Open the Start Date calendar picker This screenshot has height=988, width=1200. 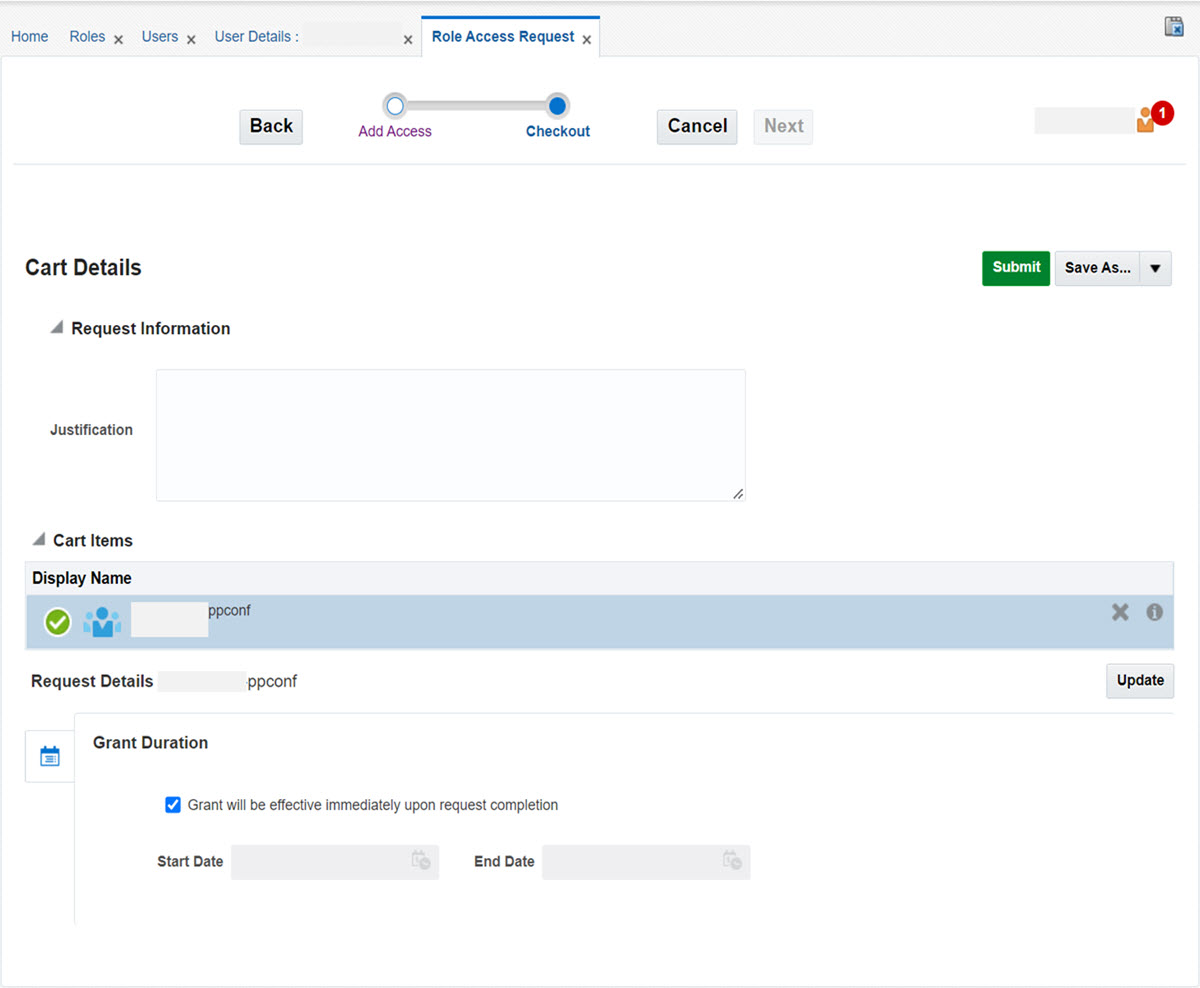pos(421,862)
